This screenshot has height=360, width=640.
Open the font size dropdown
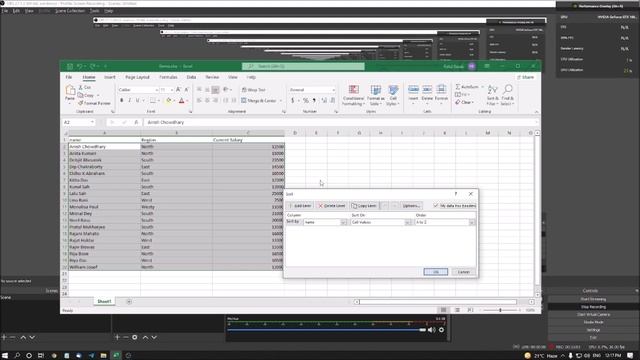pos(172,90)
